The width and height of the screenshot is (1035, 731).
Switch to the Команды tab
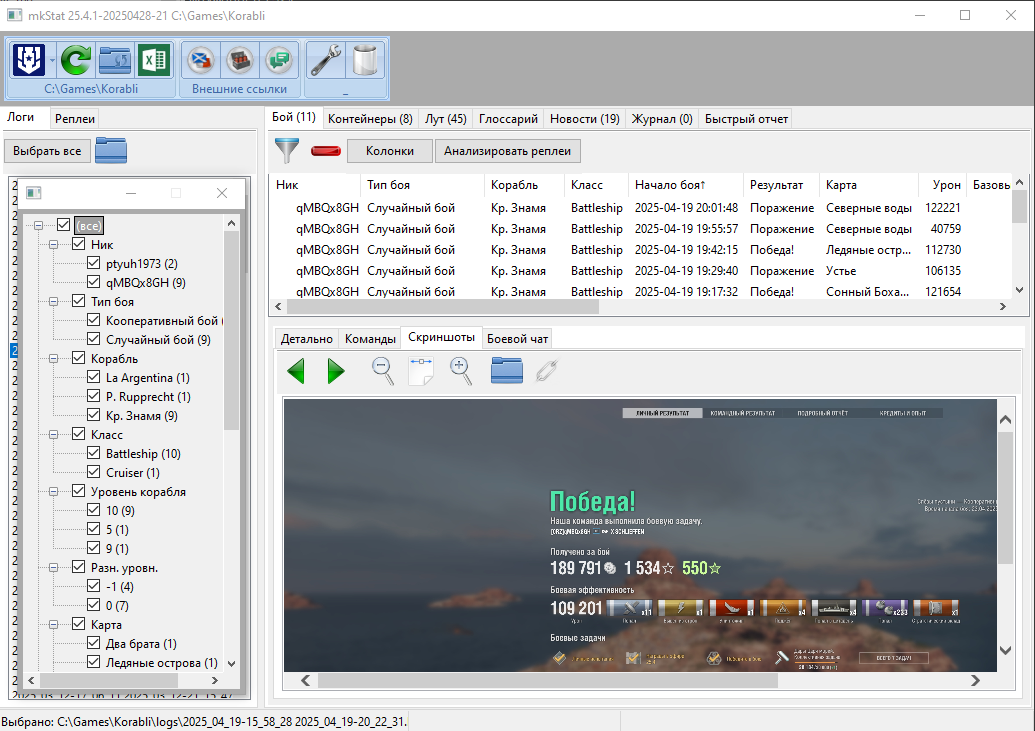point(370,339)
